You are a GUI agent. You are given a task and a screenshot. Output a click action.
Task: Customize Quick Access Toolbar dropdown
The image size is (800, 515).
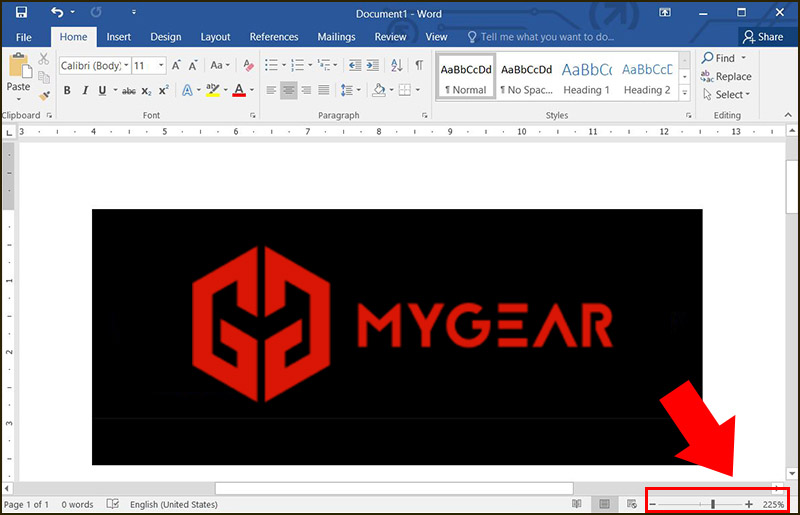tap(134, 12)
